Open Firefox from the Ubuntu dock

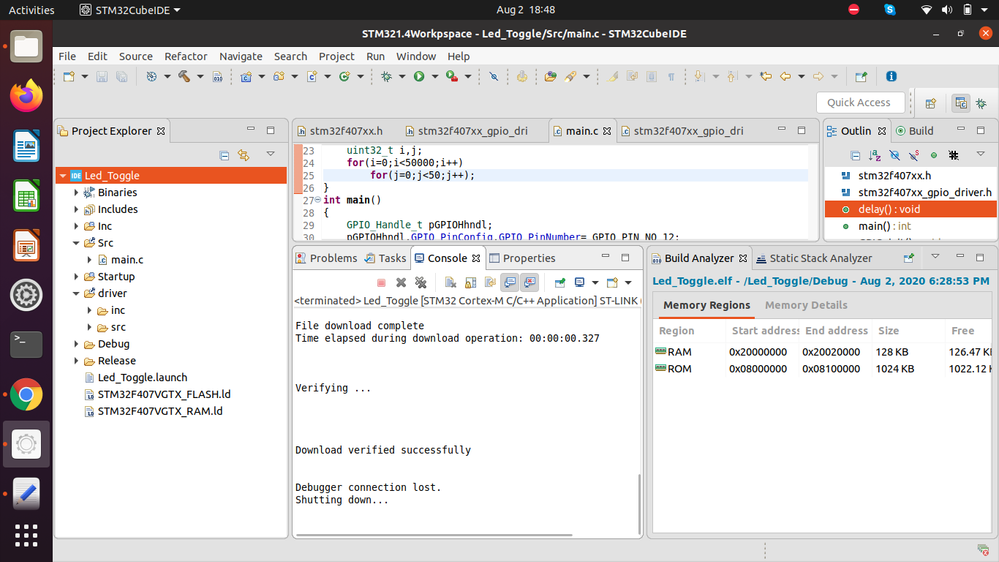pos(26,96)
